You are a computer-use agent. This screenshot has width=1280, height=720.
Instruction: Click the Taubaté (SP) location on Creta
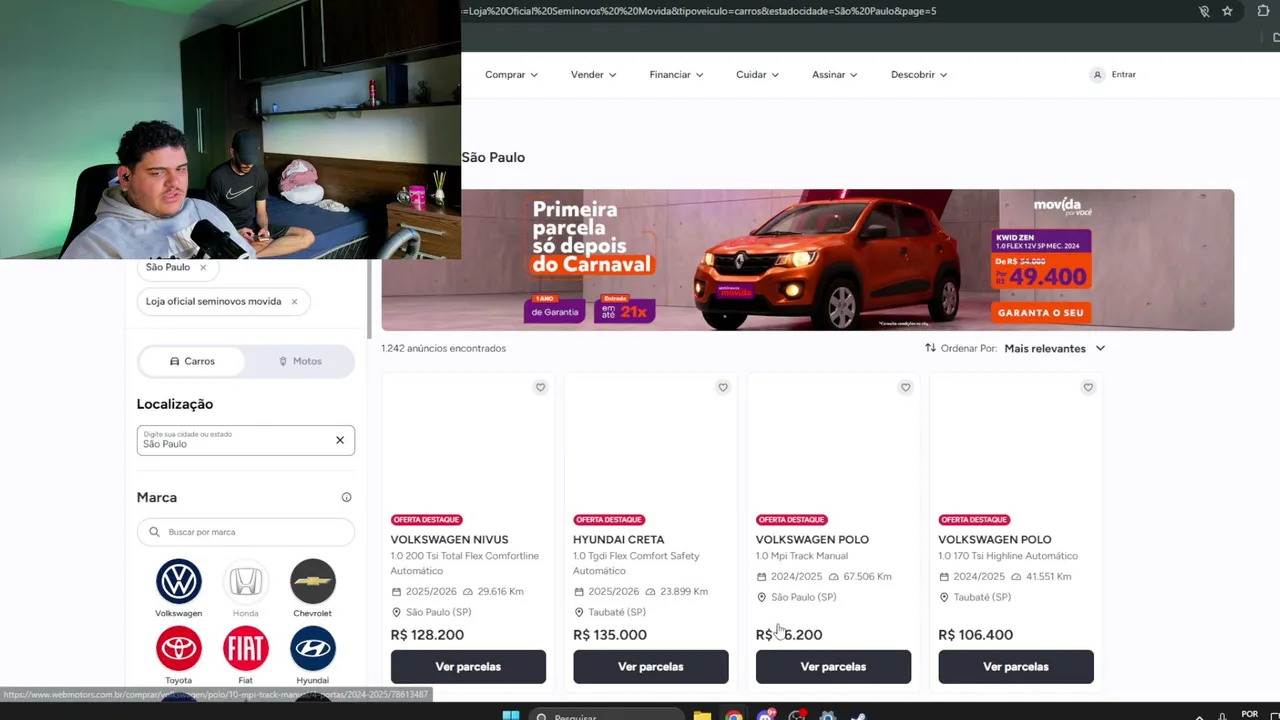point(617,612)
